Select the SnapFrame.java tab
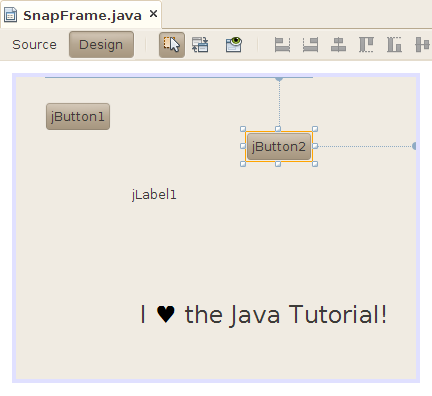 [81, 15]
